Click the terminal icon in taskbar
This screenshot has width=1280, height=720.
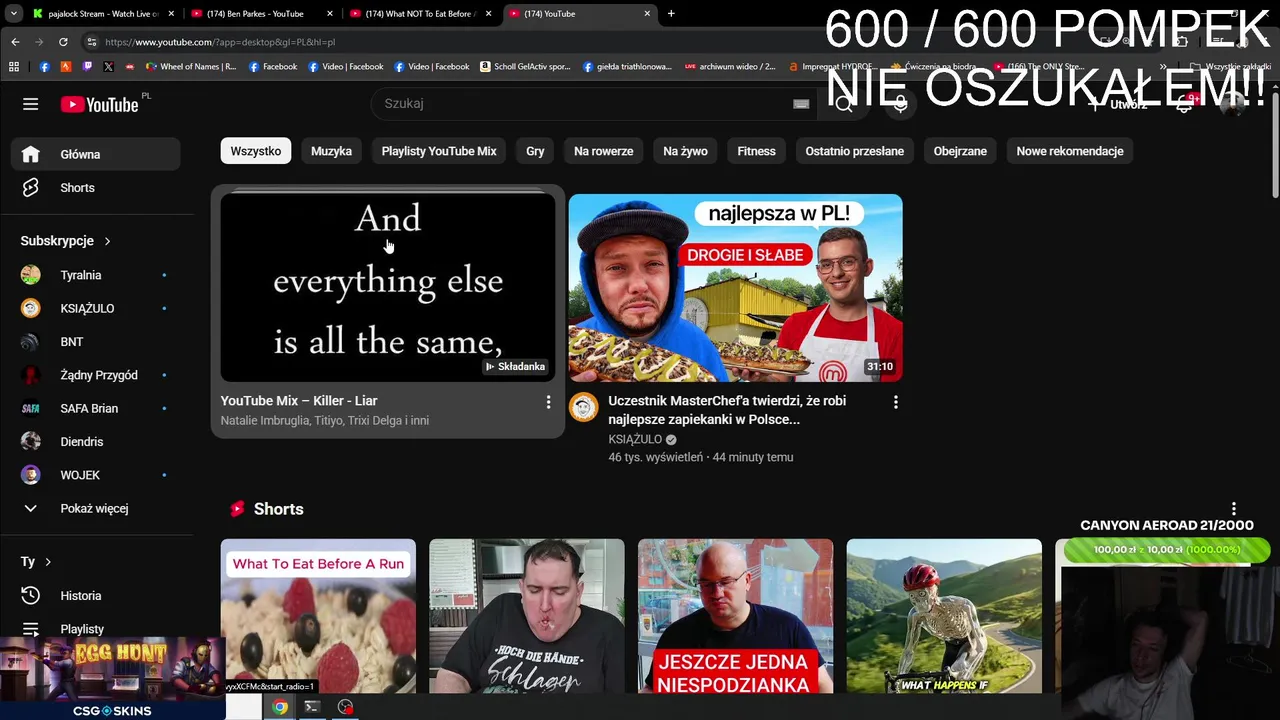(x=312, y=707)
